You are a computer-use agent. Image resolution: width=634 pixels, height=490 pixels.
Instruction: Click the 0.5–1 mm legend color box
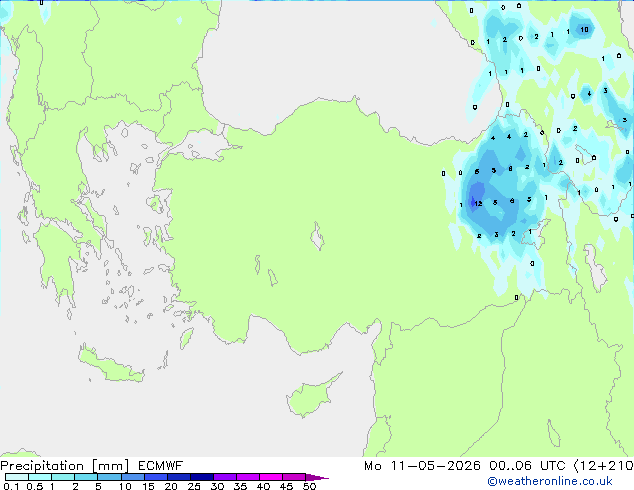point(40,477)
